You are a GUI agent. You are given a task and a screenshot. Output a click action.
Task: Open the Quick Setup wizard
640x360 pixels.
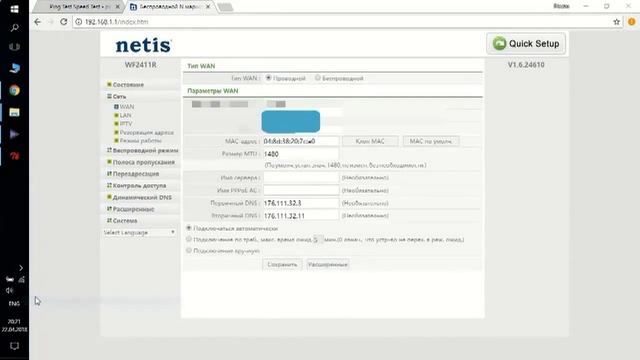click(526, 43)
